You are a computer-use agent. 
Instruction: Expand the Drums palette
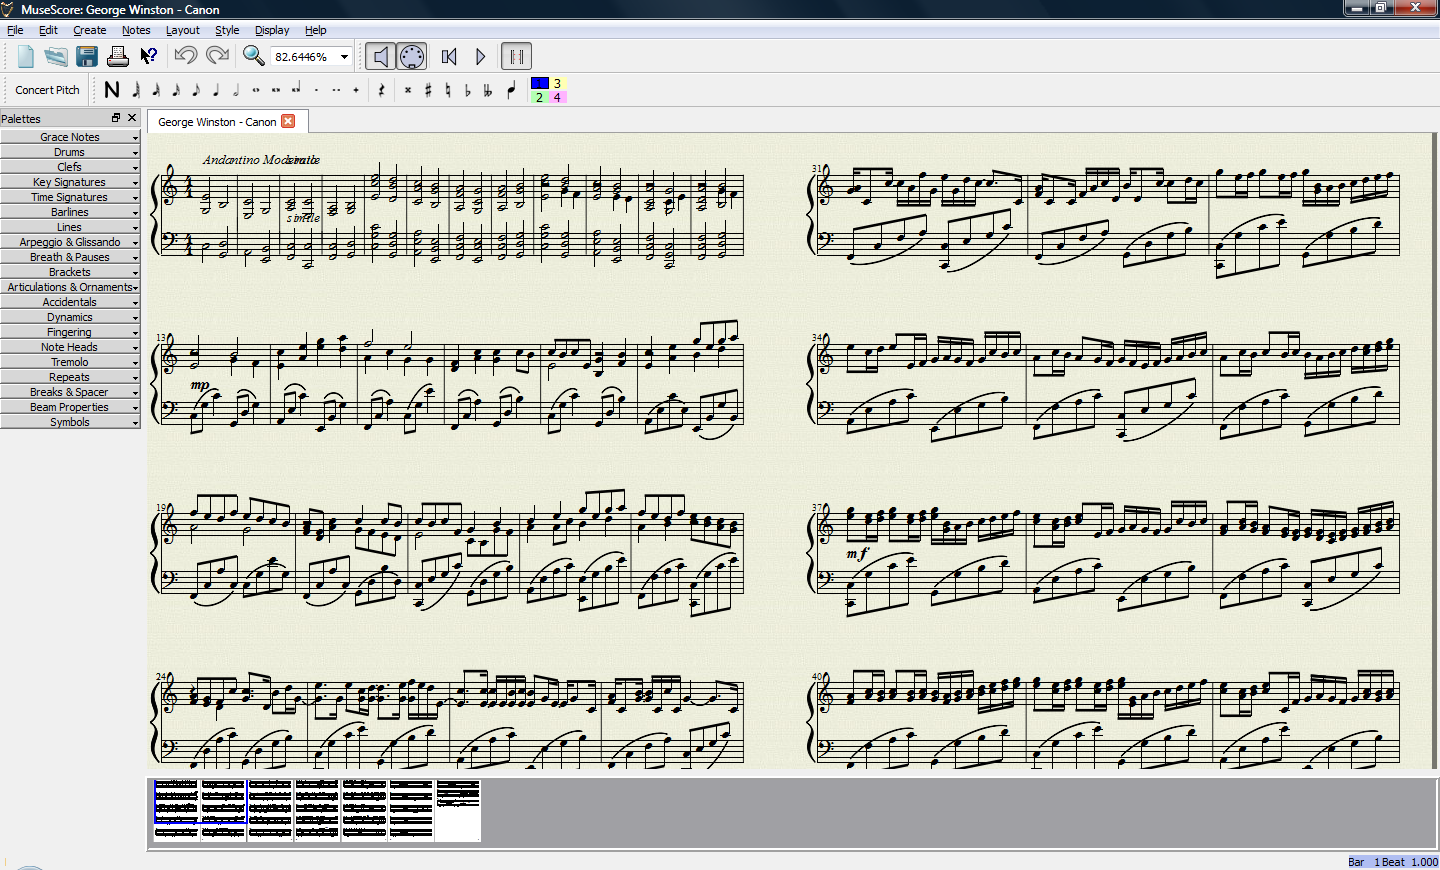(x=70, y=152)
